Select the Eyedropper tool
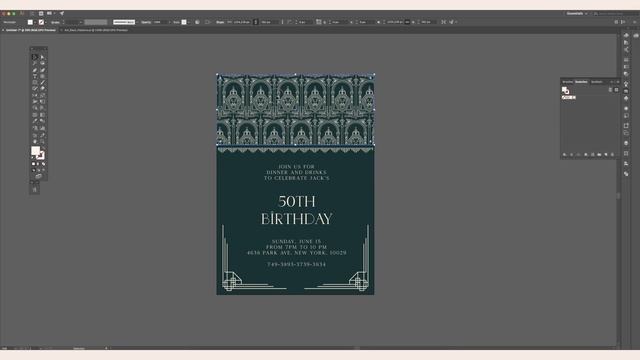Screen dimensions: 640x360 [35, 121]
